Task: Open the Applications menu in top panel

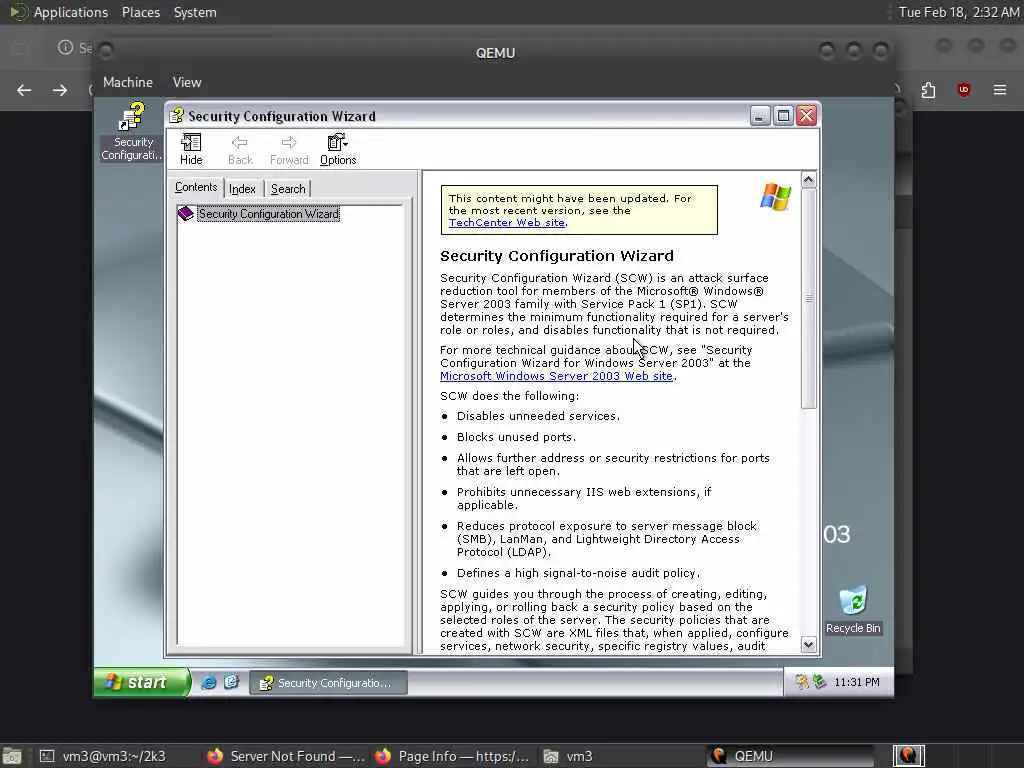Action: point(71,12)
